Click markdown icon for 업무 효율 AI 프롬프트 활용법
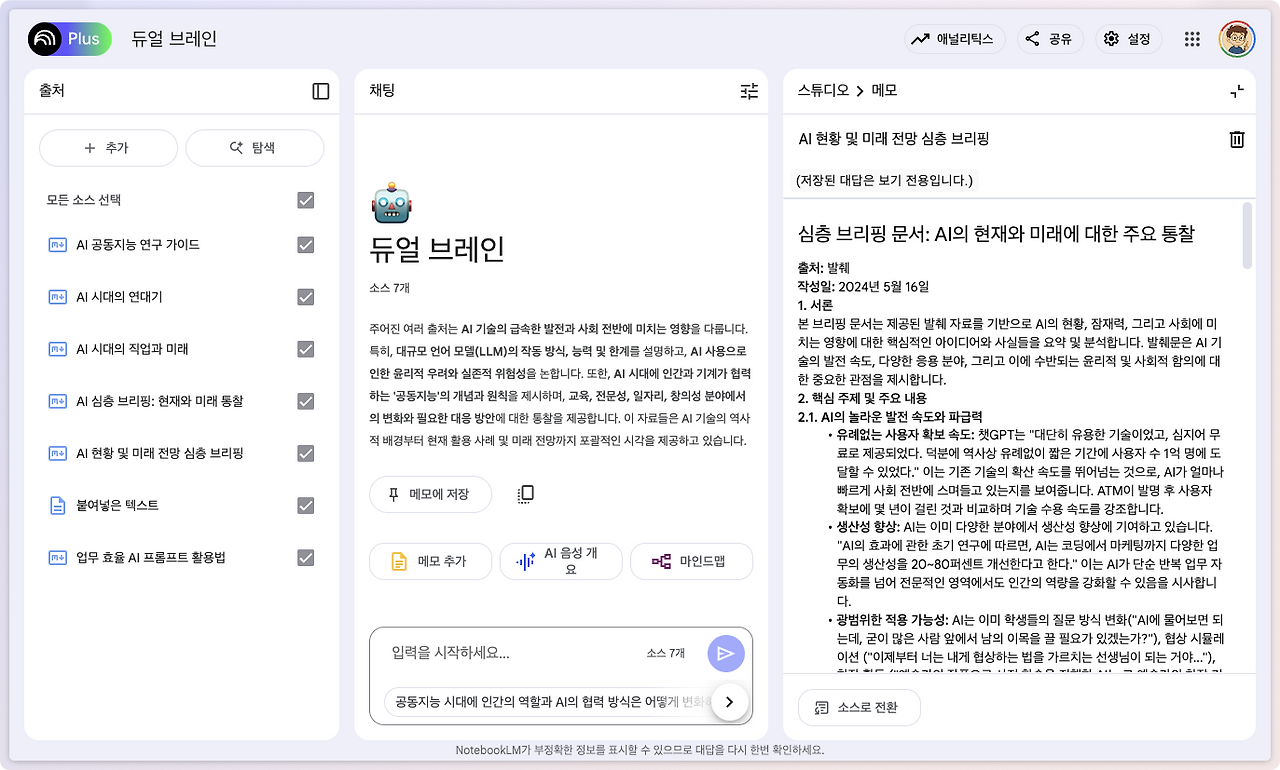The height and width of the screenshot is (770, 1280). pos(57,557)
